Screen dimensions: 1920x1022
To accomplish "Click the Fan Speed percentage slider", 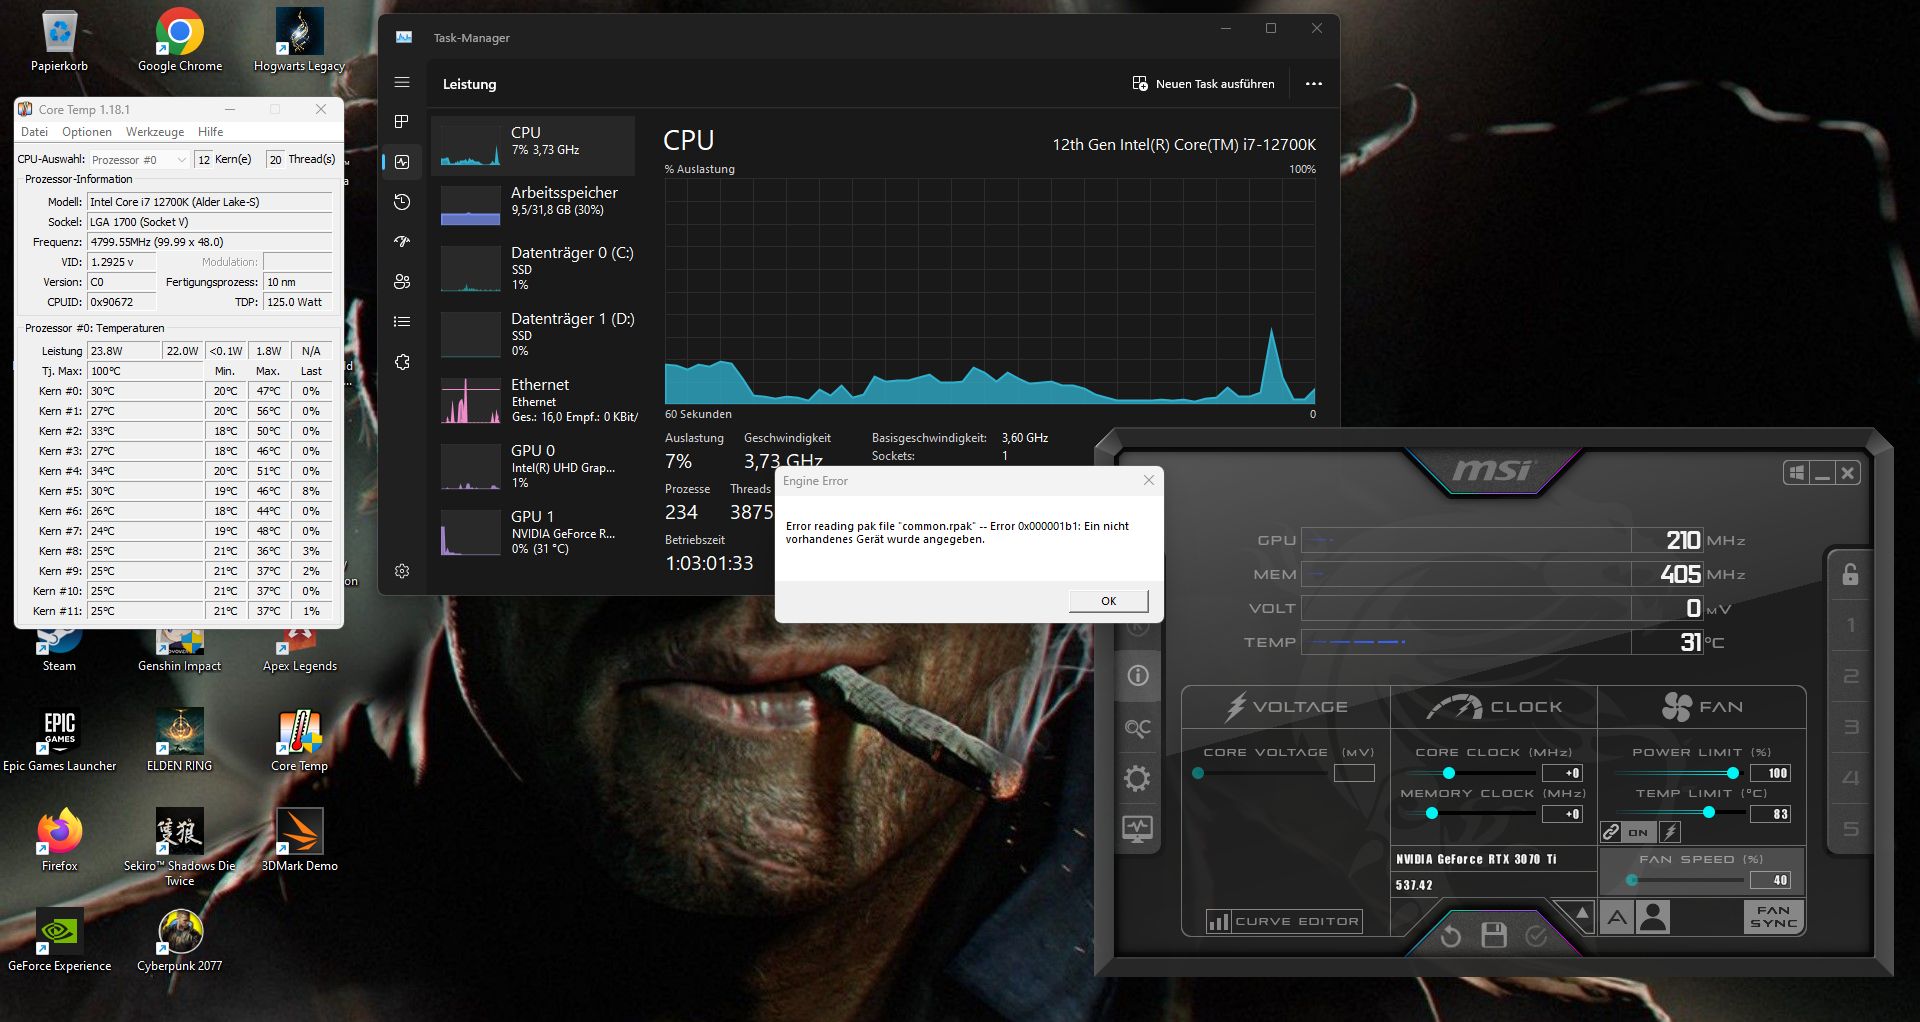I will [x=1632, y=880].
